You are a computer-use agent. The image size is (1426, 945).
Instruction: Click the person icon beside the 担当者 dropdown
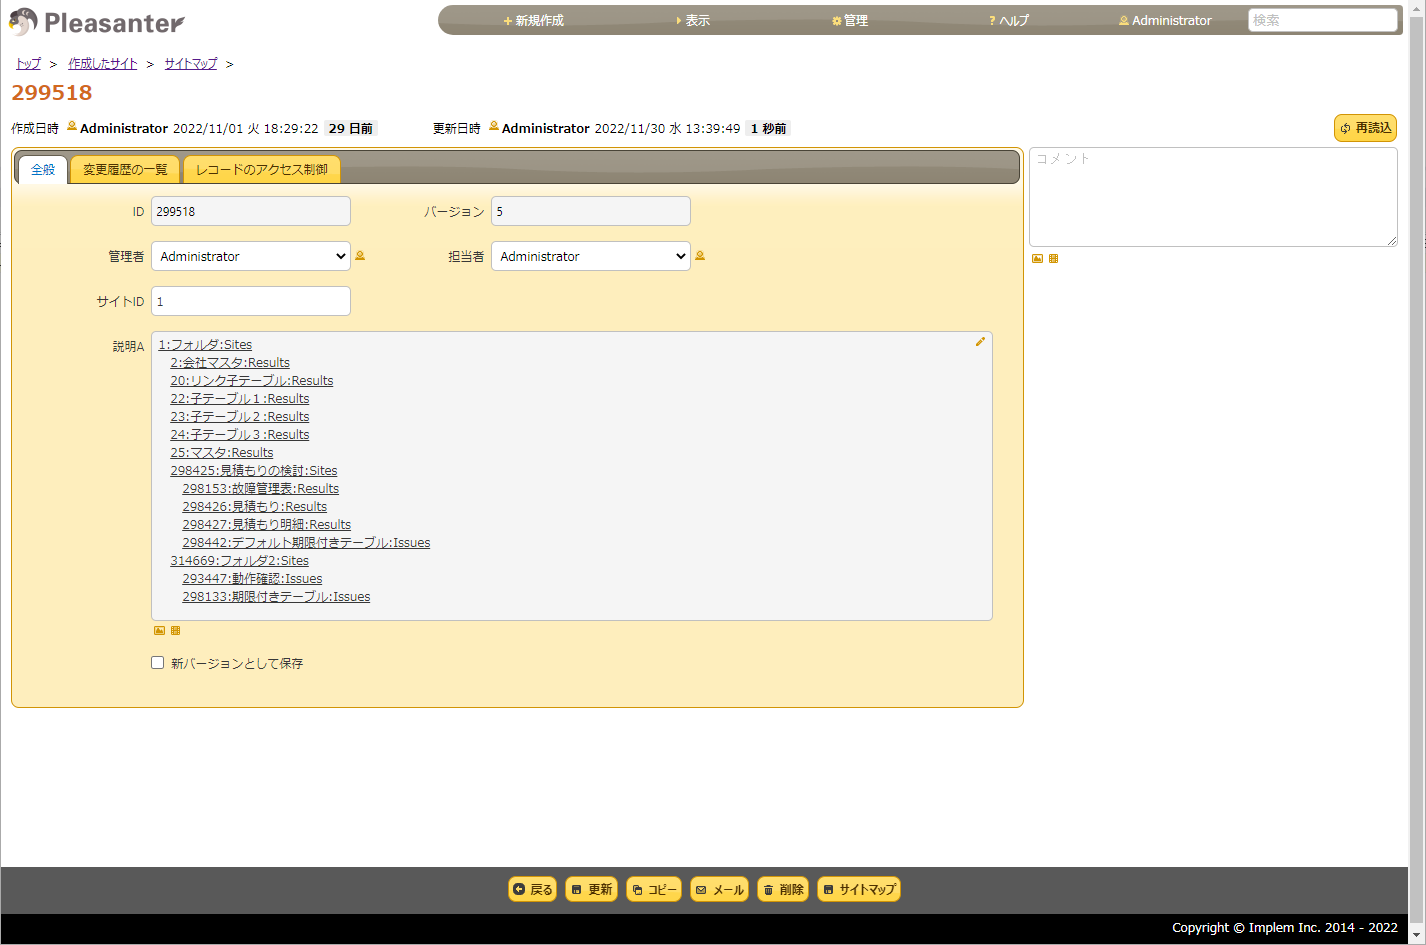pos(700,256)
